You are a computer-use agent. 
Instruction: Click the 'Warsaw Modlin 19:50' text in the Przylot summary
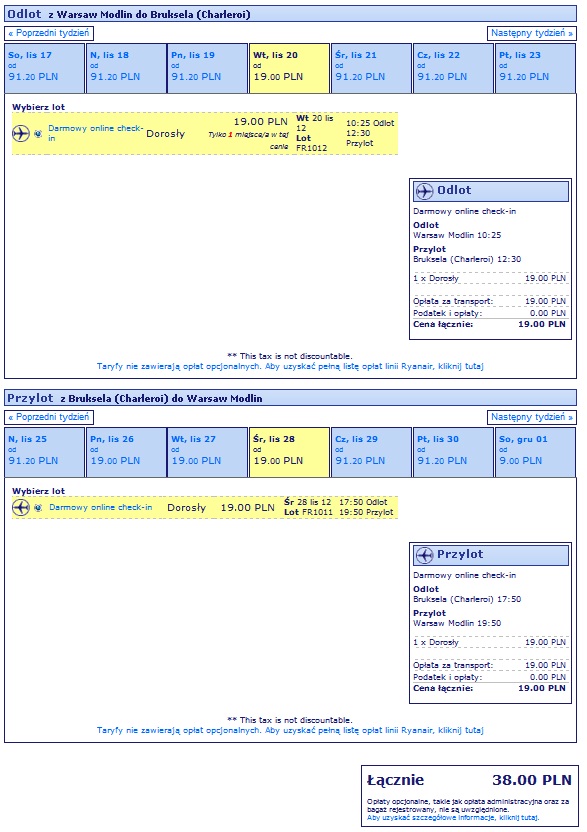[457, 623]
